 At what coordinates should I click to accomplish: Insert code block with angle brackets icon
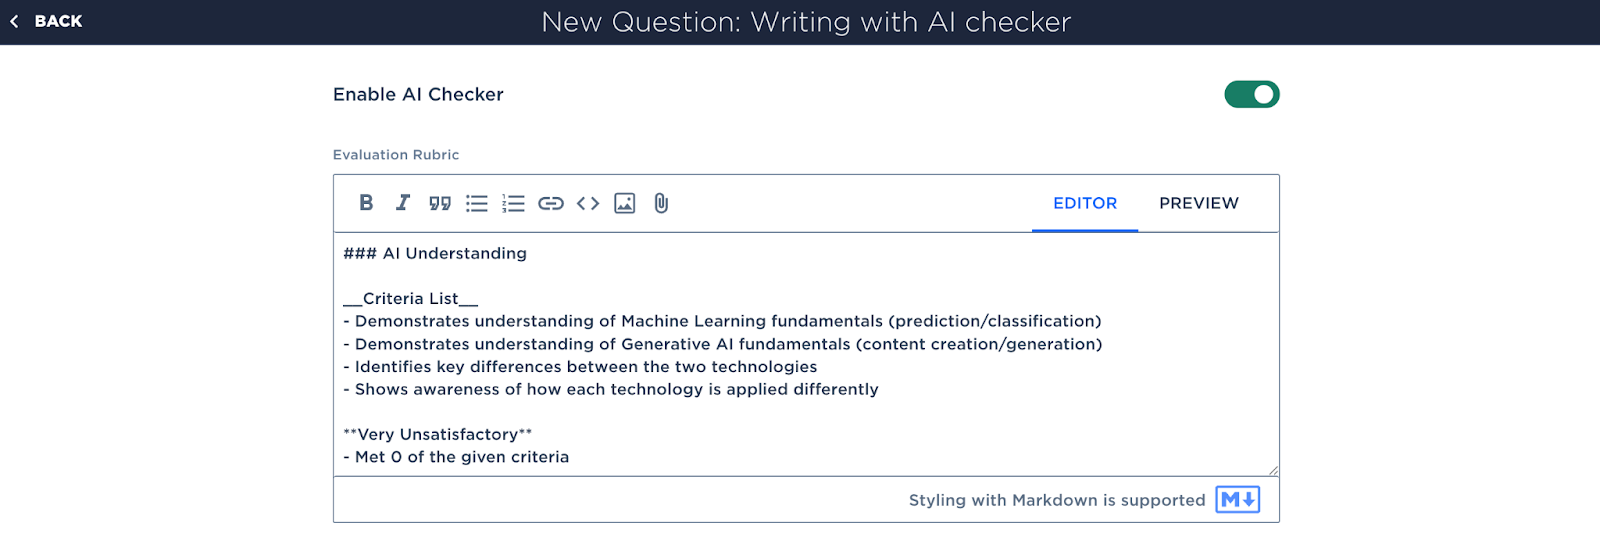pyautogui.click(x=588, y=203)
